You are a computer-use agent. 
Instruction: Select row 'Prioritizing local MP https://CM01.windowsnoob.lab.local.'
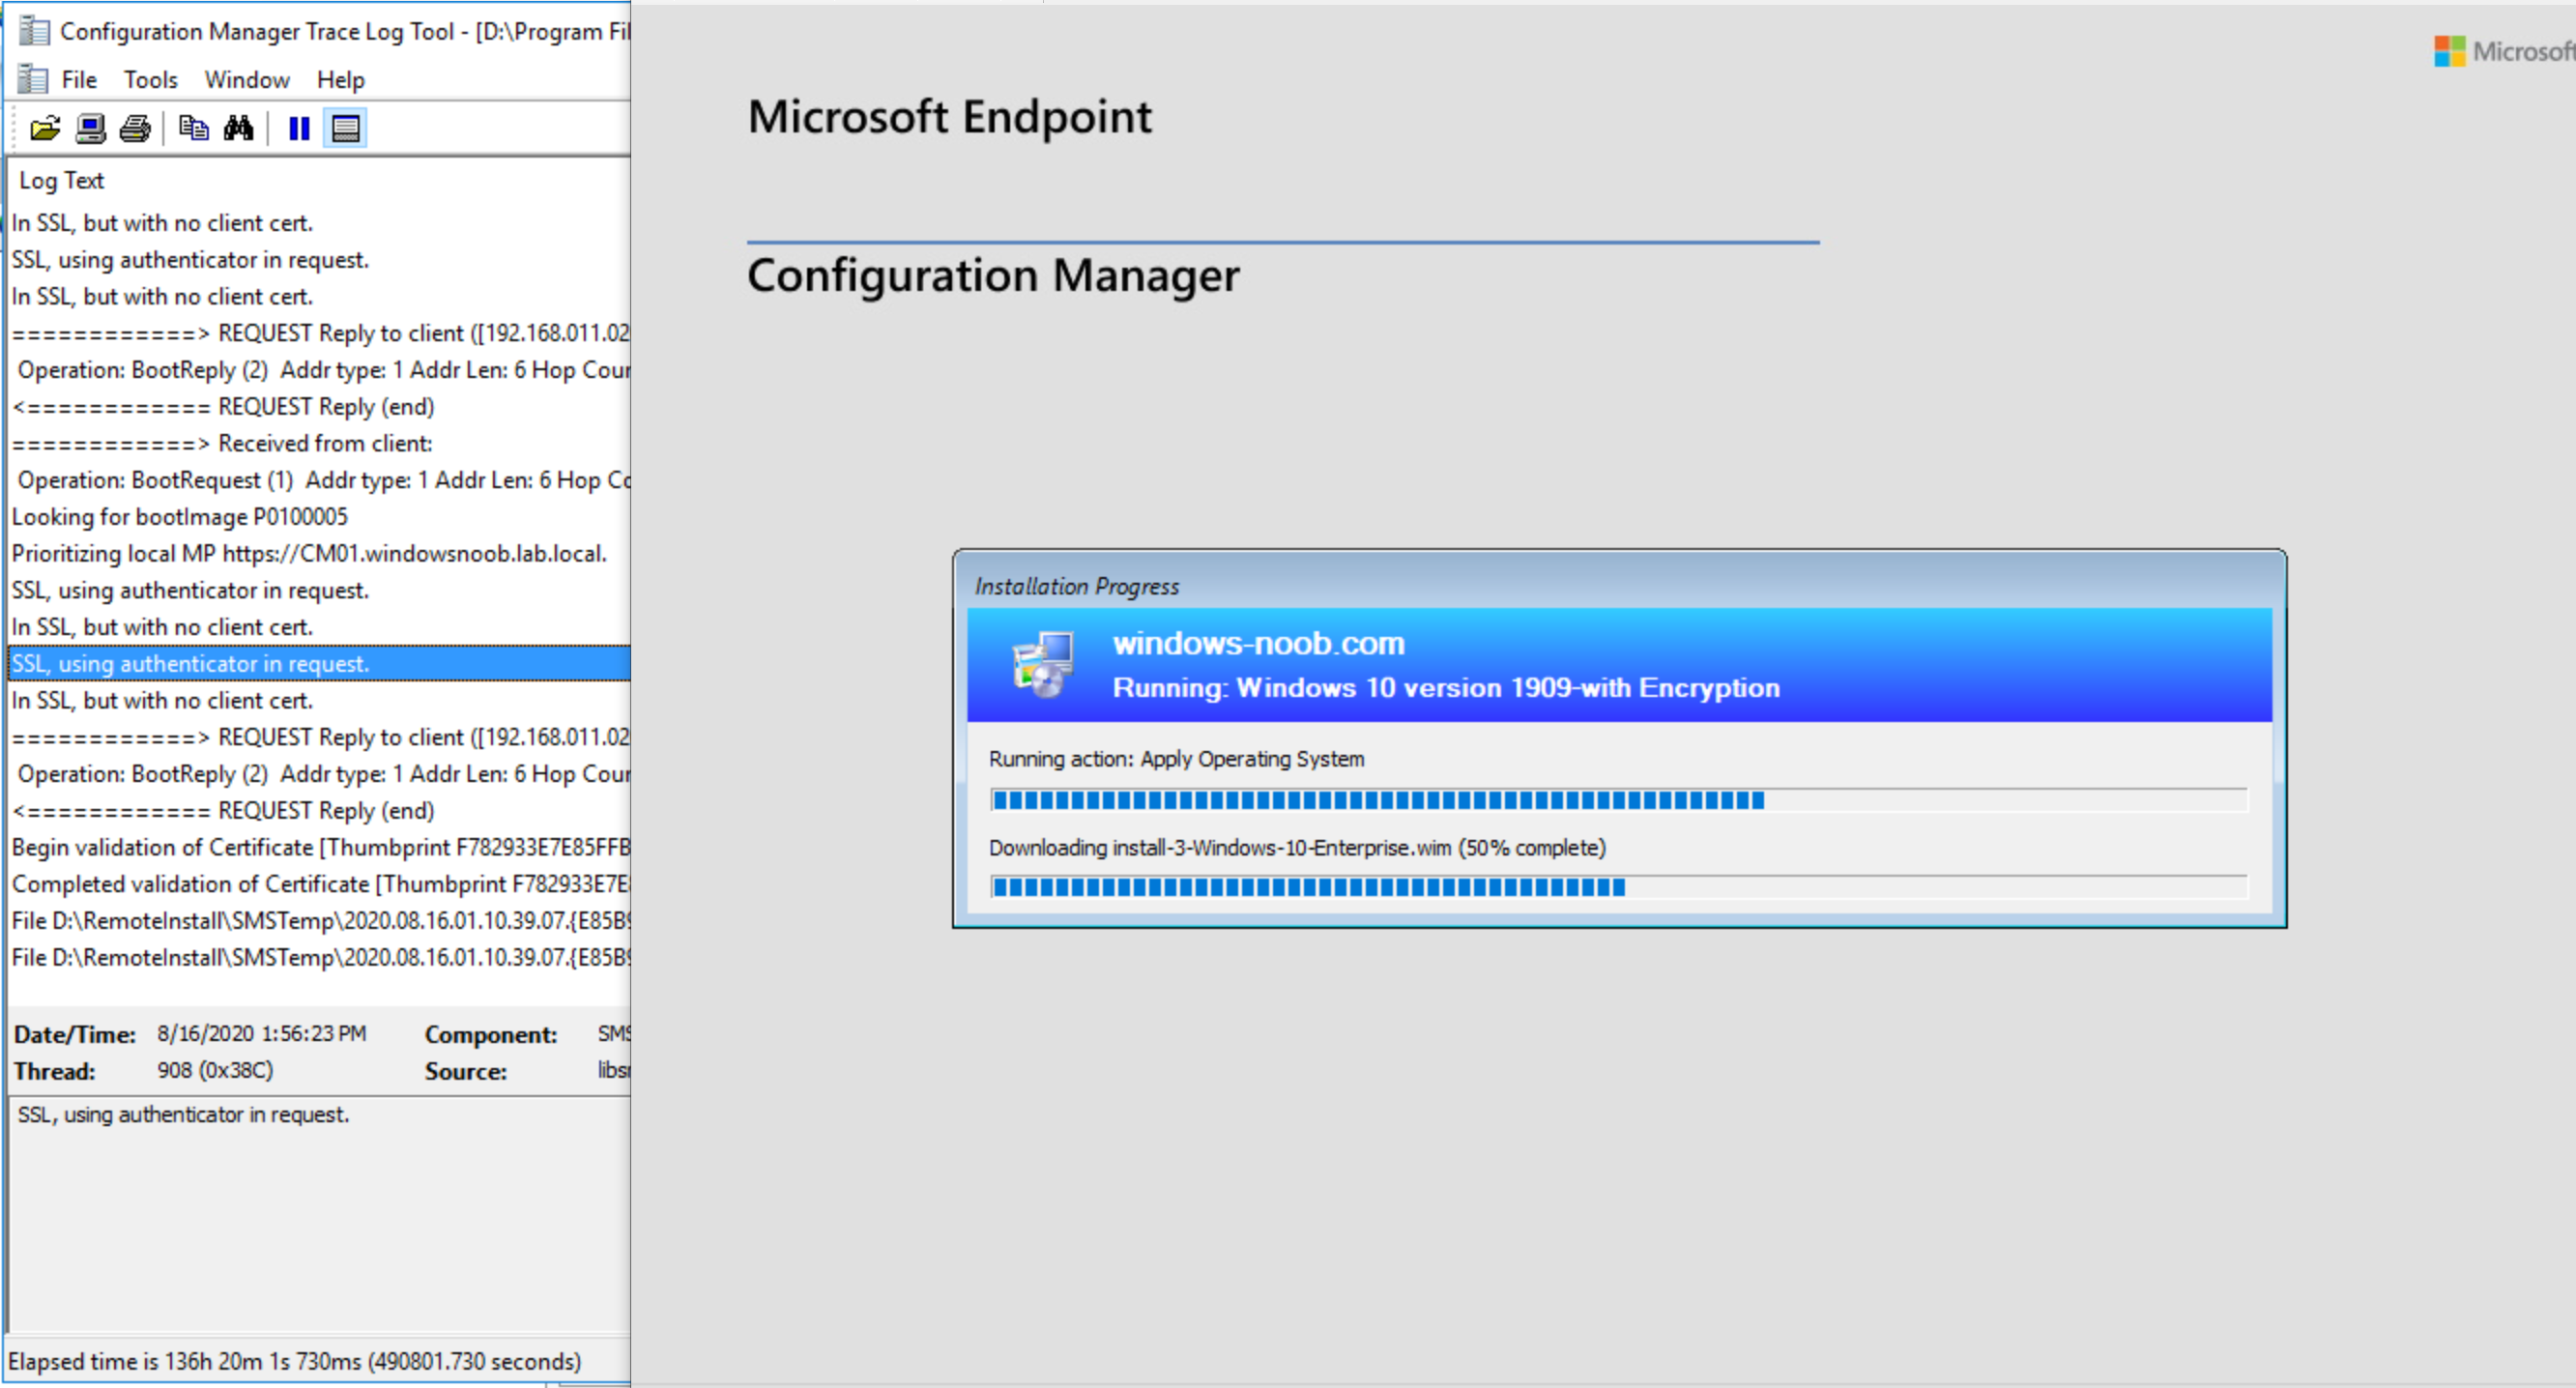click(320, 554)
